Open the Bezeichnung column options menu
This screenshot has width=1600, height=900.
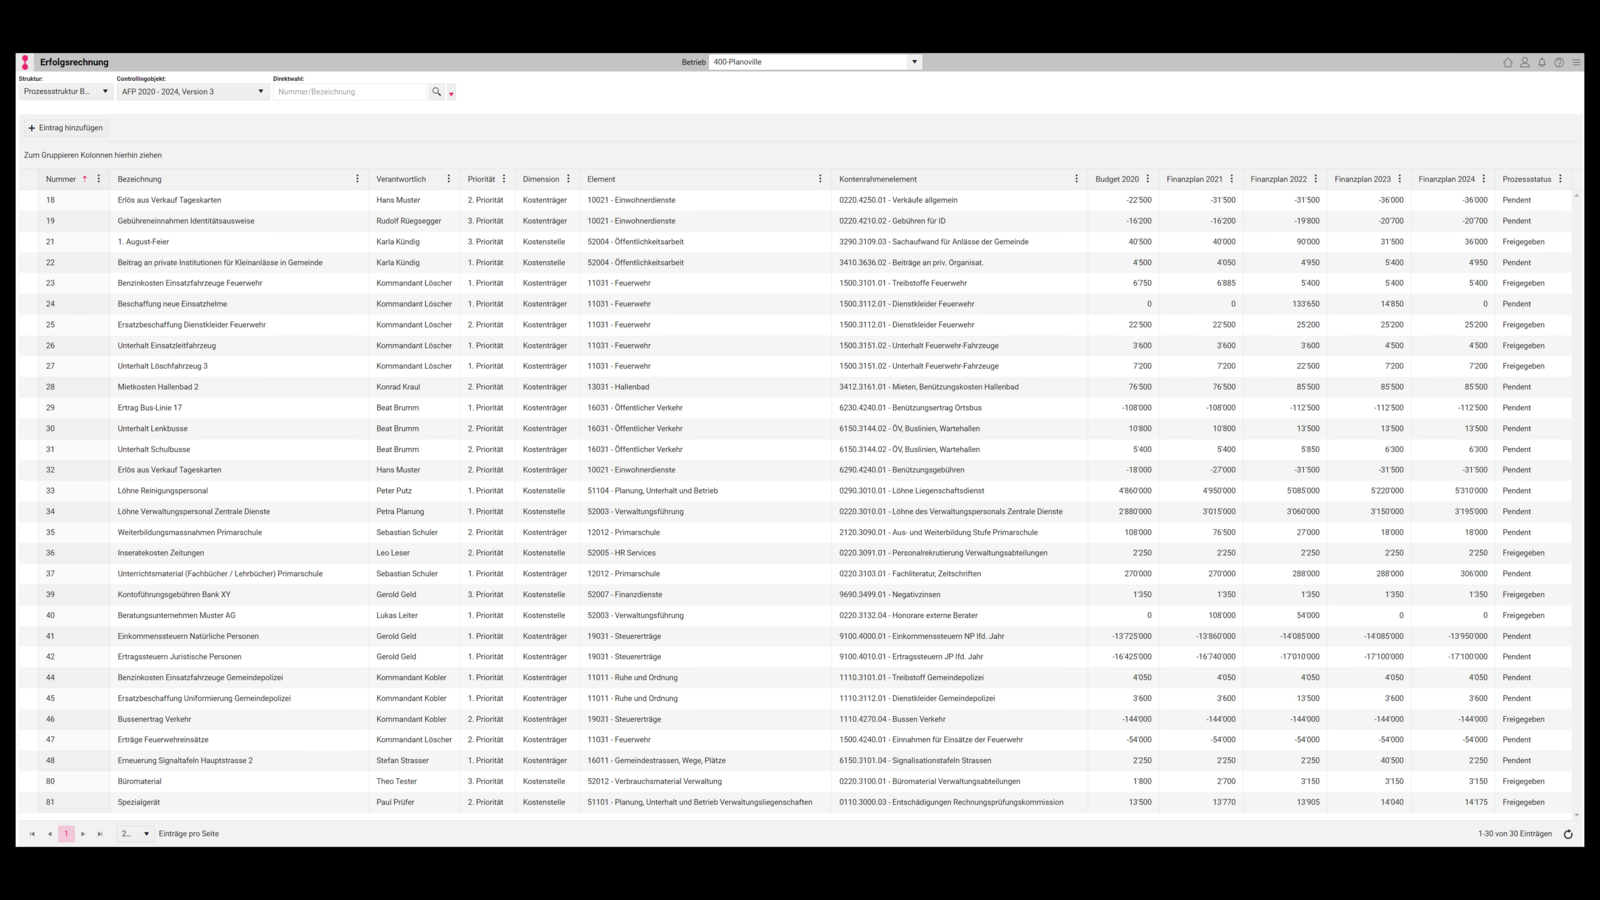357,179
